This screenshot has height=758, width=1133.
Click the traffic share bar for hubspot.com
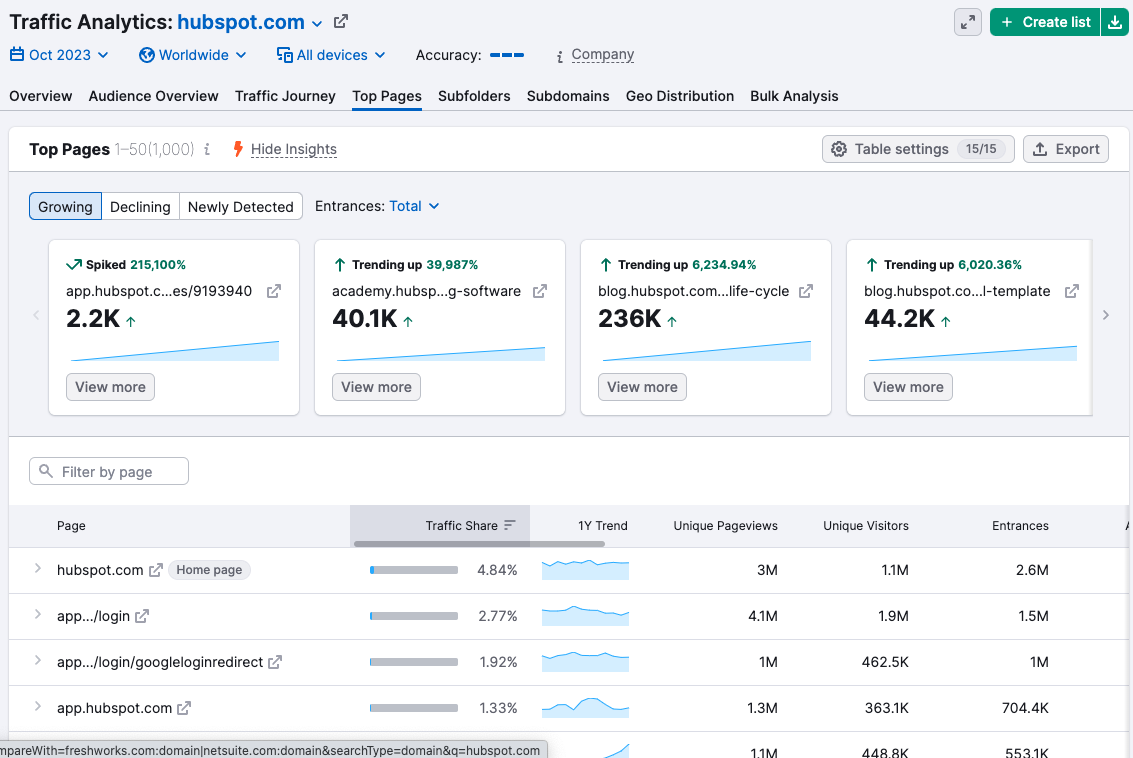click(x=414, y=570)
